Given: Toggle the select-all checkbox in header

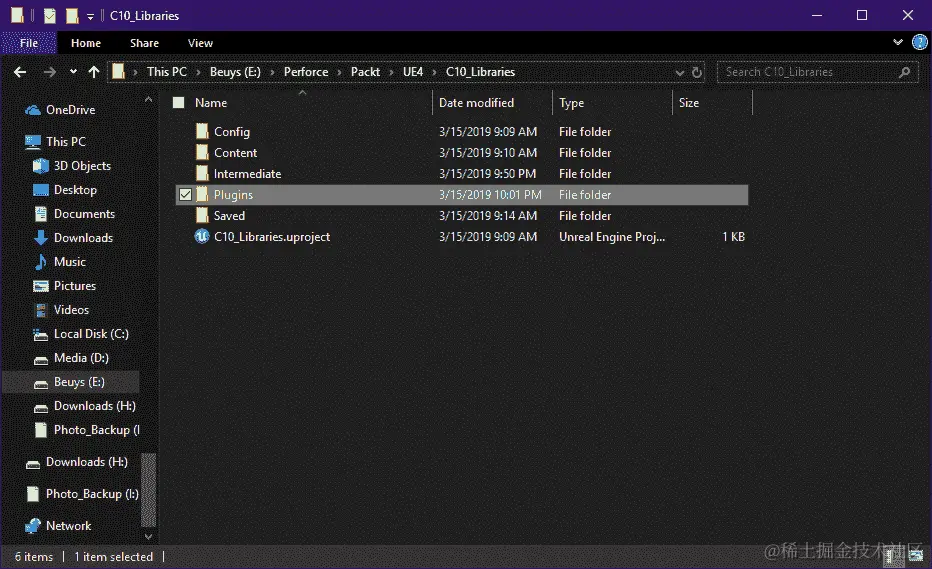Looking at the screenshot, I should [x=178, y=102].
